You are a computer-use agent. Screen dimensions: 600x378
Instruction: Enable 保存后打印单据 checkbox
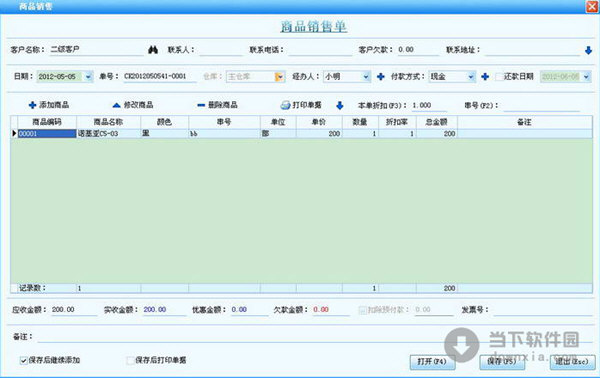coord(130,360)
